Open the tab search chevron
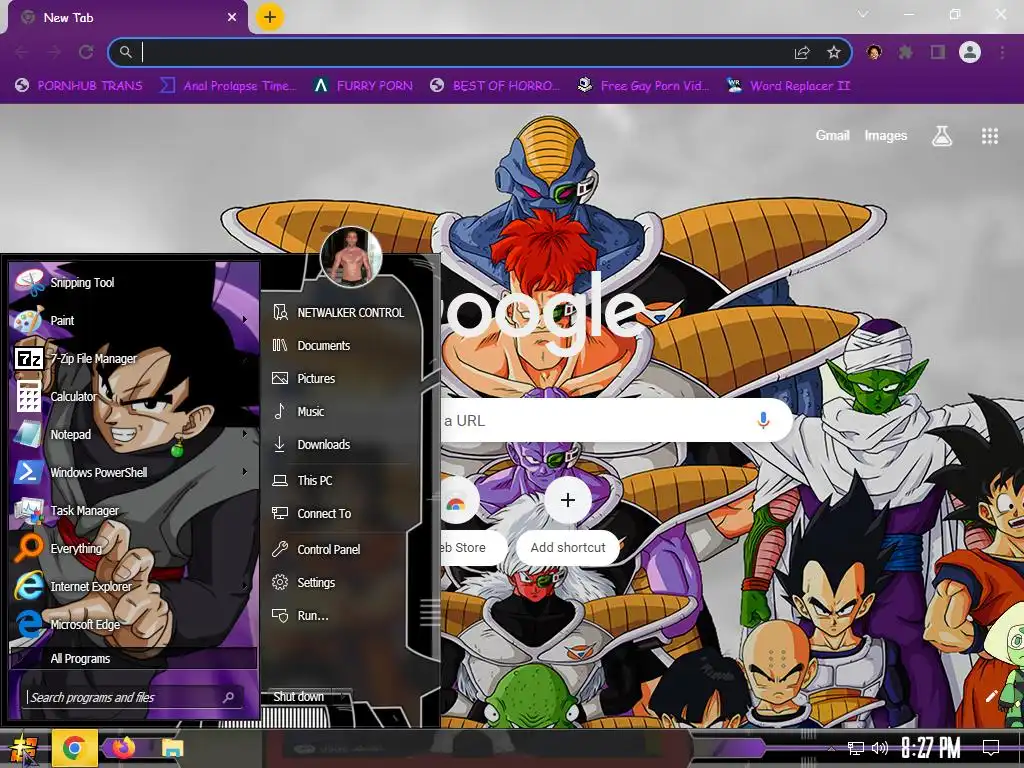This screenshot has height=768, width=1024. pos(863,14)
